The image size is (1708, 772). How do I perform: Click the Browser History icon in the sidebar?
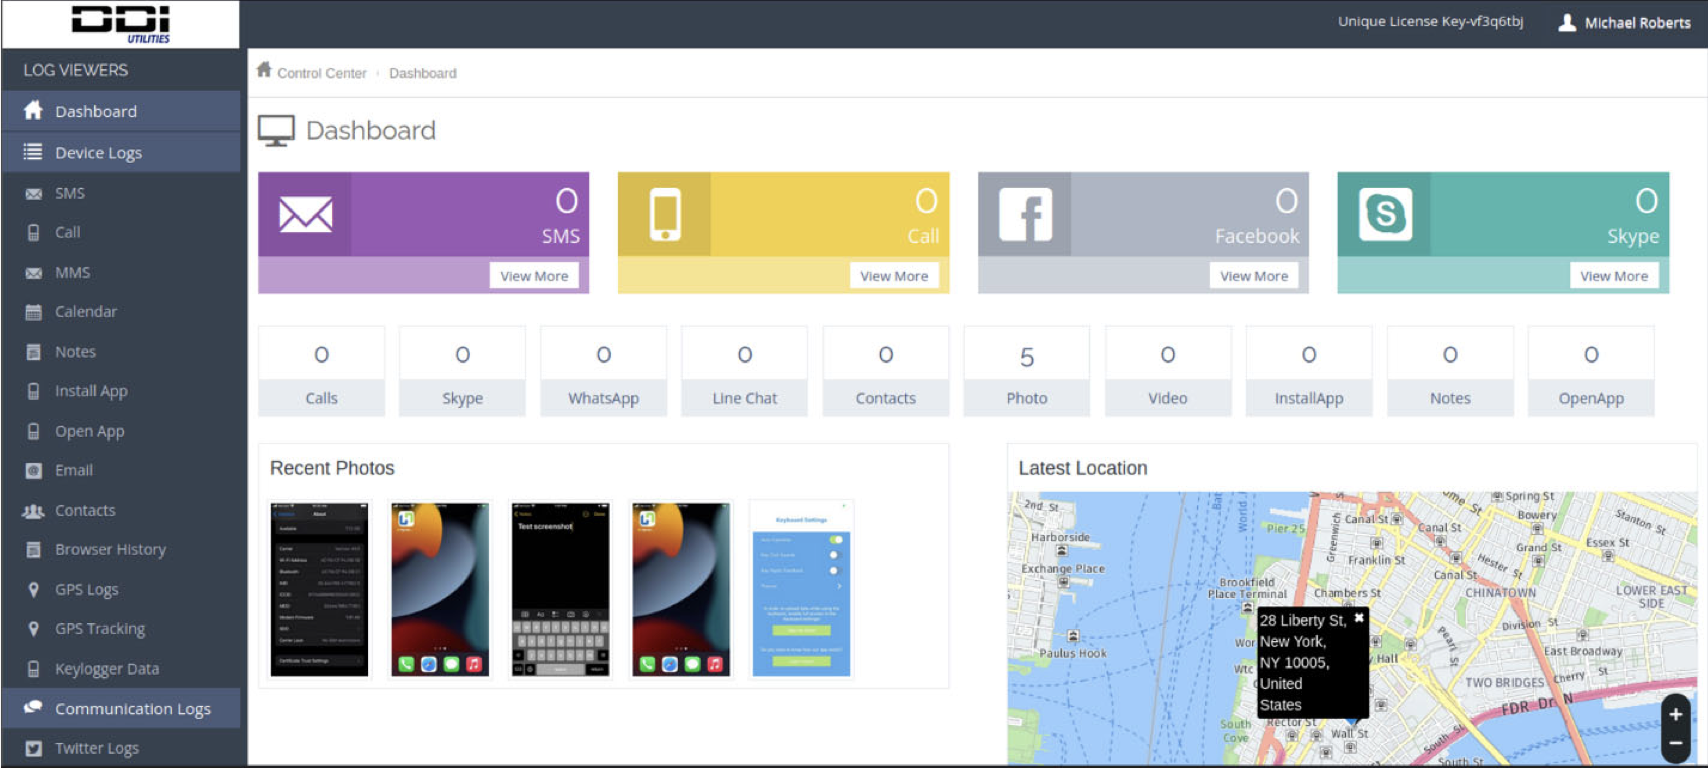[x=34, y=549]
